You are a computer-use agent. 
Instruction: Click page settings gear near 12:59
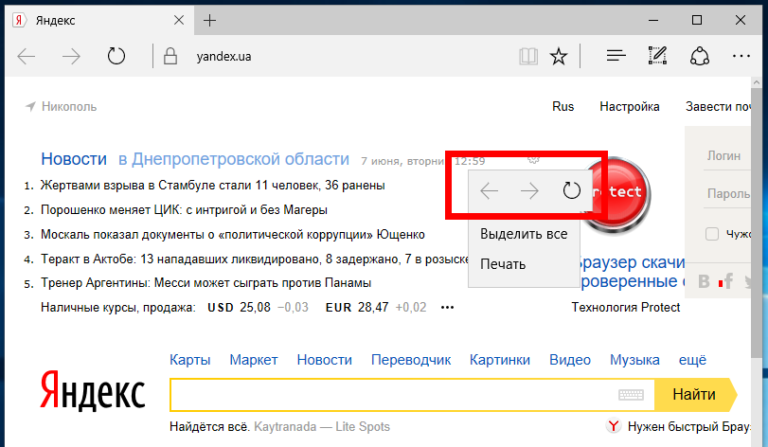tap(533, 160)
